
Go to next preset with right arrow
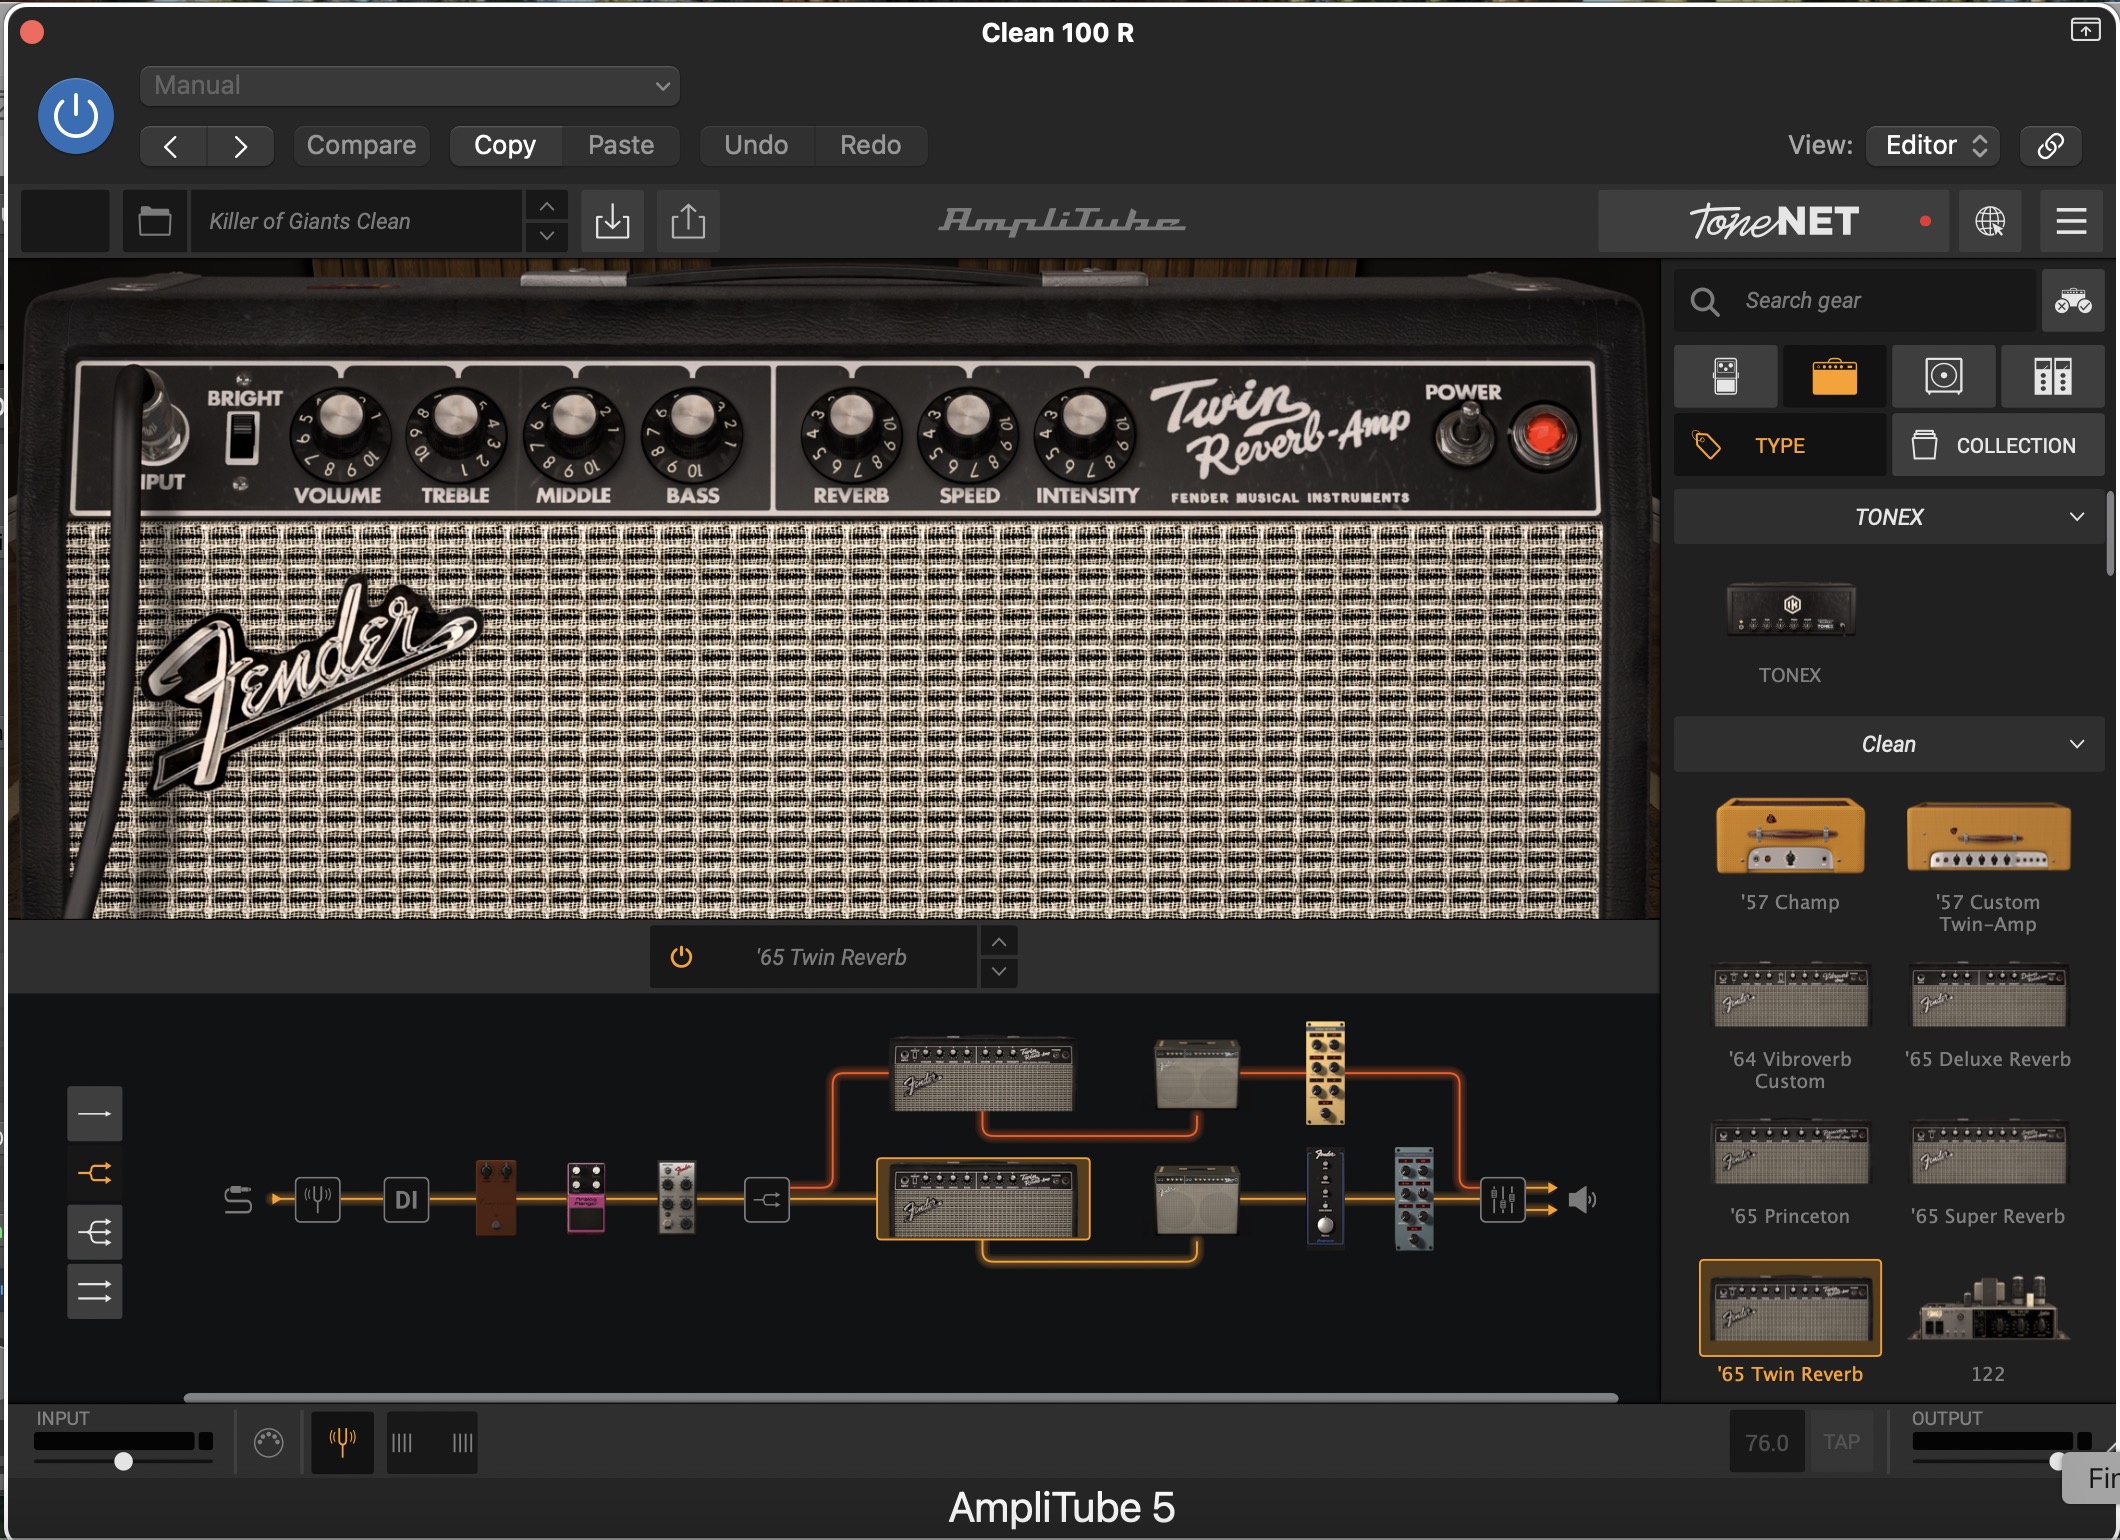pyautogui.click(x=240, y=146)
